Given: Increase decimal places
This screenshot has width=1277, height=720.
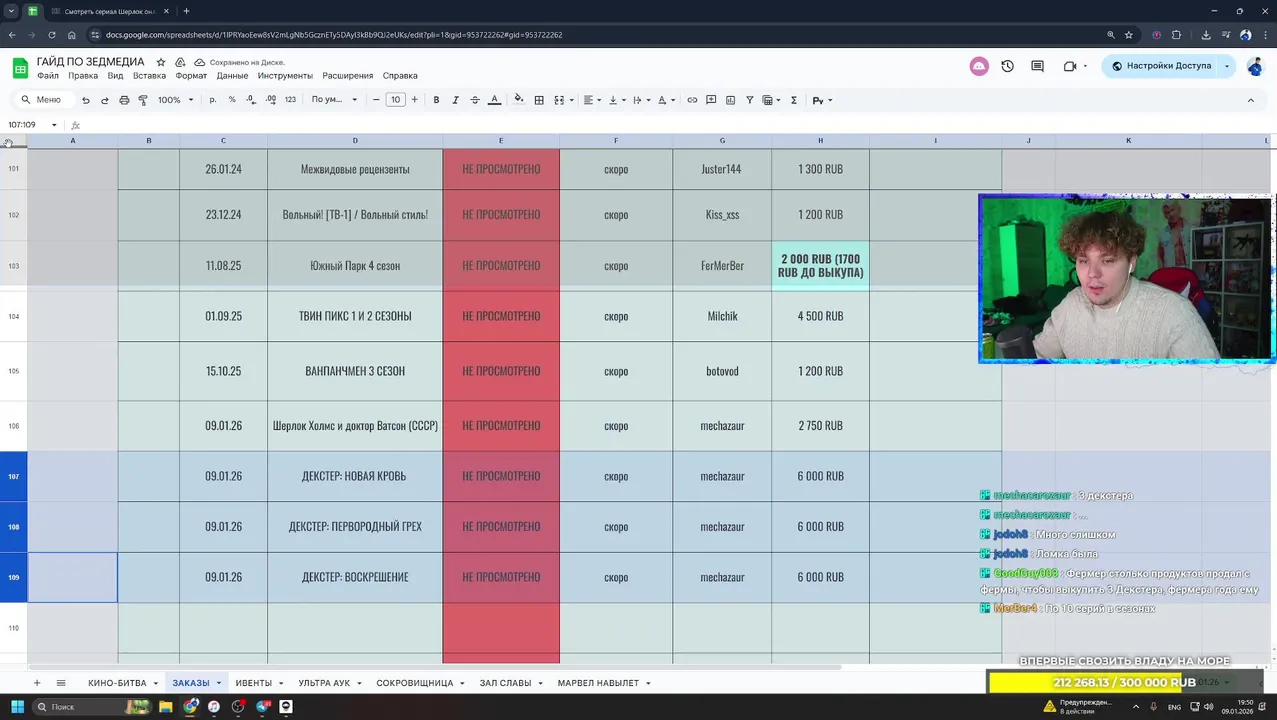Looking at the screenshot, I should pos(270,100).
